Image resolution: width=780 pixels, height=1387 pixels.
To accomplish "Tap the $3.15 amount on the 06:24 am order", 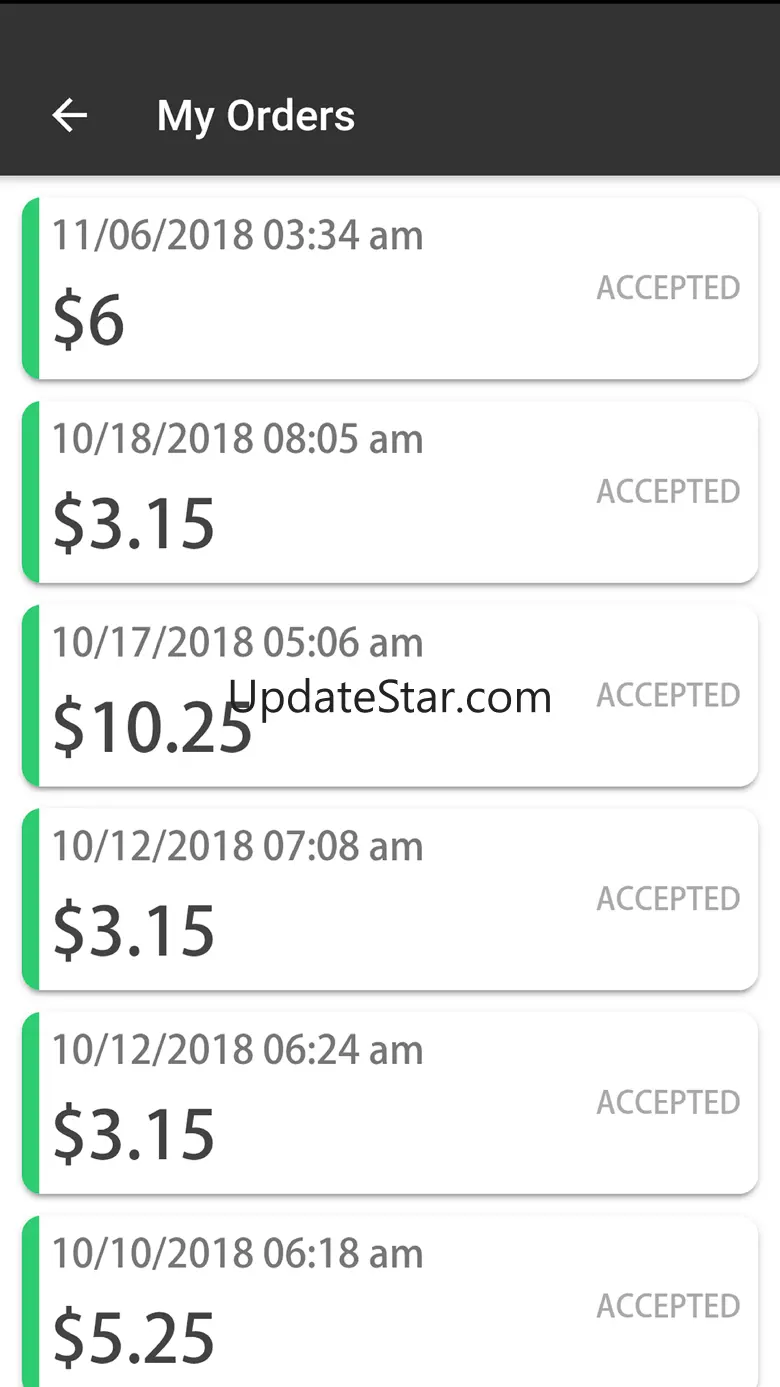I will click(134, 1135).
